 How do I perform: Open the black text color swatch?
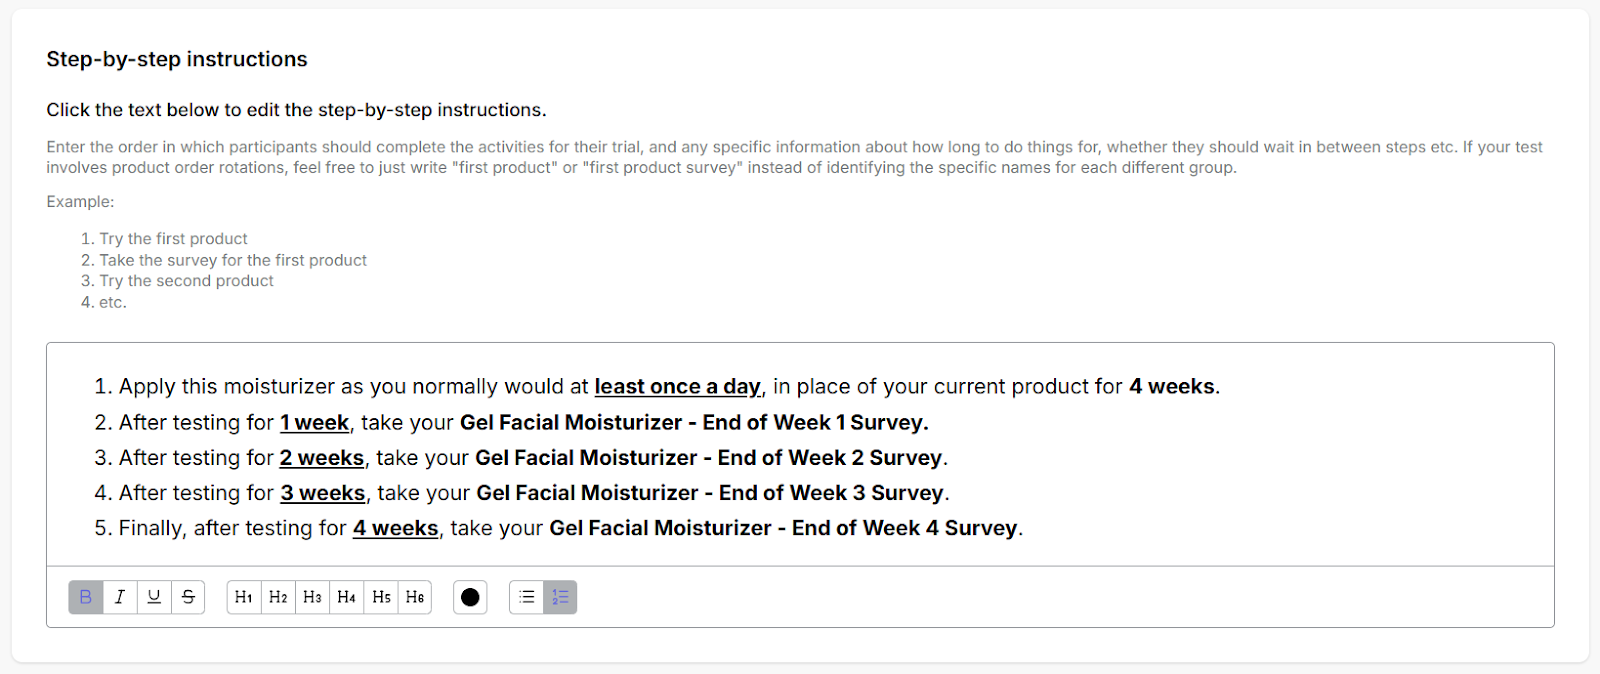(x=470, y=597)
